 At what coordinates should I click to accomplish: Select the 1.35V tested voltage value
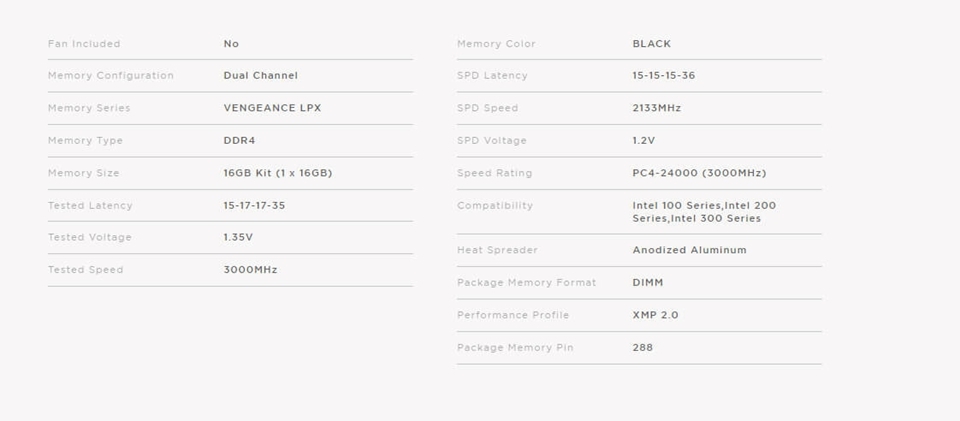pos(237,238)
